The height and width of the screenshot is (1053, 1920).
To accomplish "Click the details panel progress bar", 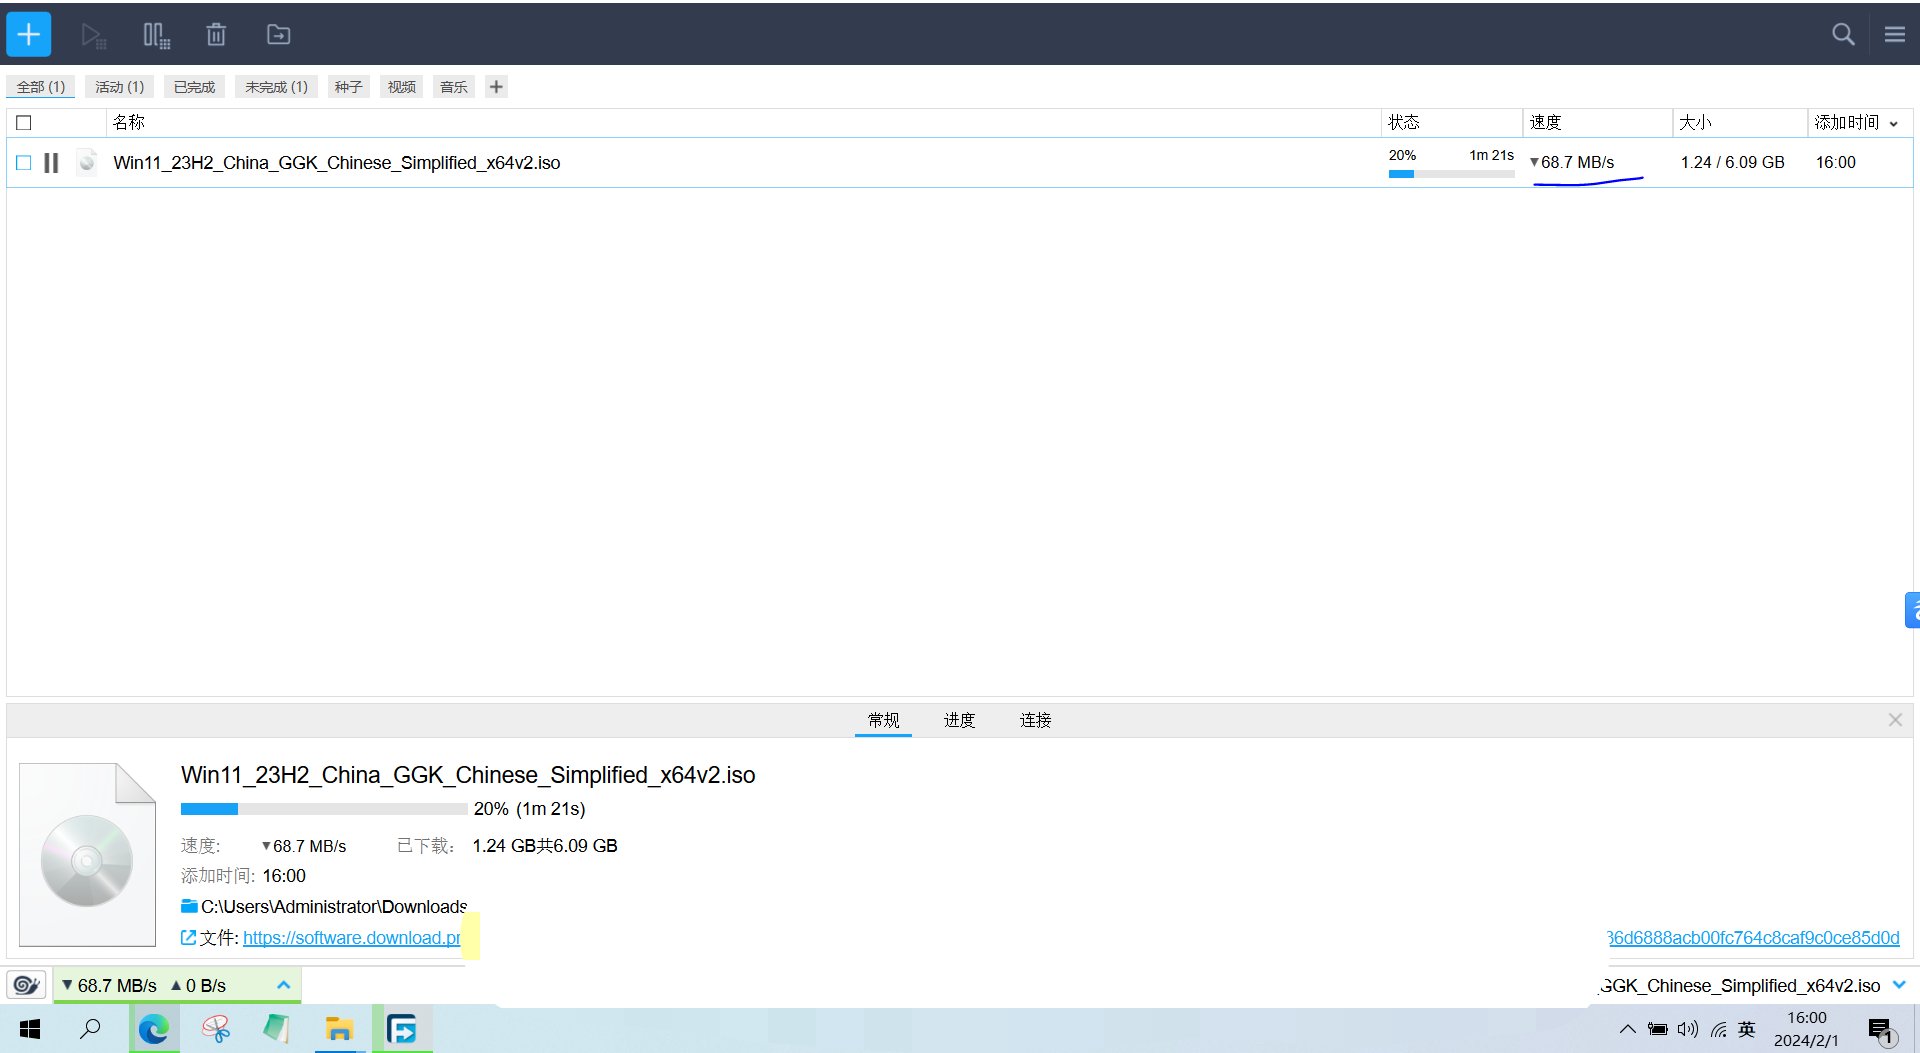I will pyautogui.click(x=324, y=809).
